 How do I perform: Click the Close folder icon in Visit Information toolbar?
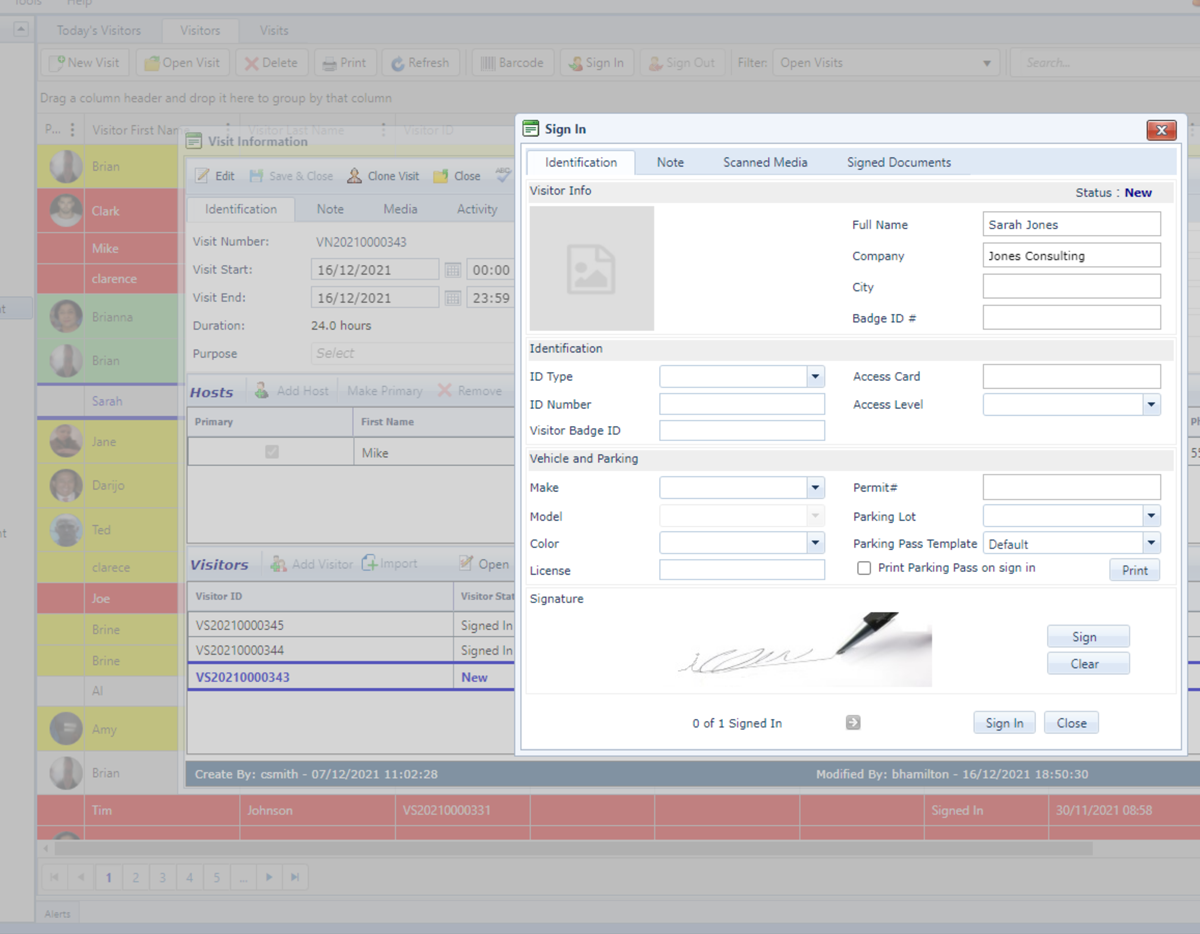(441, 176)
